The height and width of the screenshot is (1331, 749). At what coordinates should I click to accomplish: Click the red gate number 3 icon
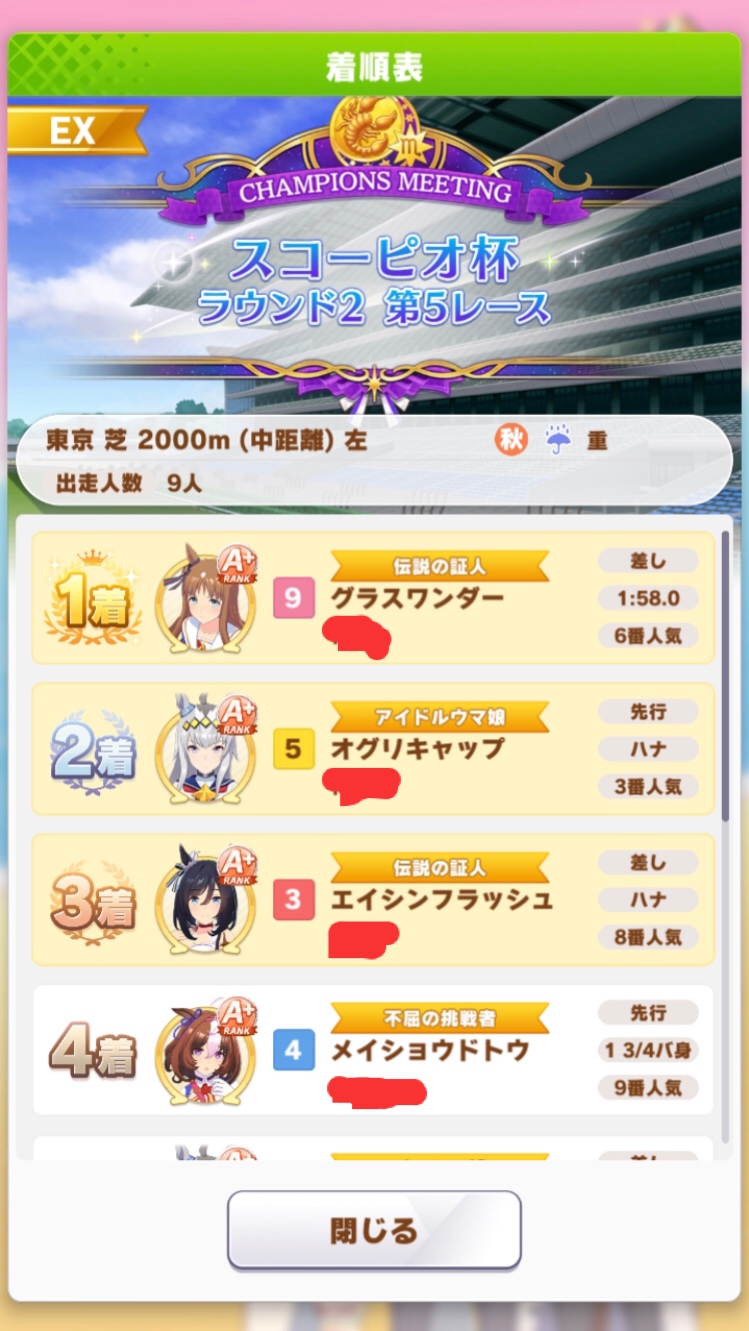coord(293,899)
